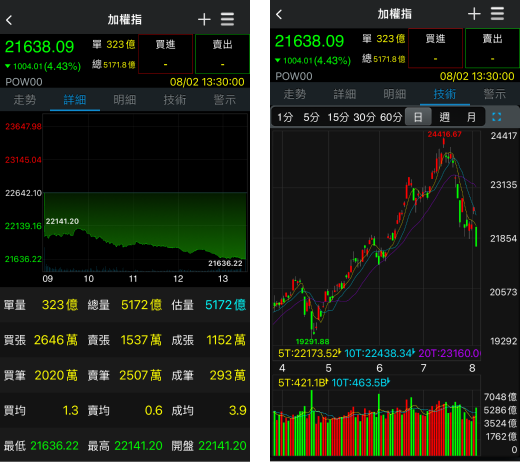Viewport: 520px width, 462px height.
Task: Tap the 21638.09 index price in the right panel
Action: (309, 41)
